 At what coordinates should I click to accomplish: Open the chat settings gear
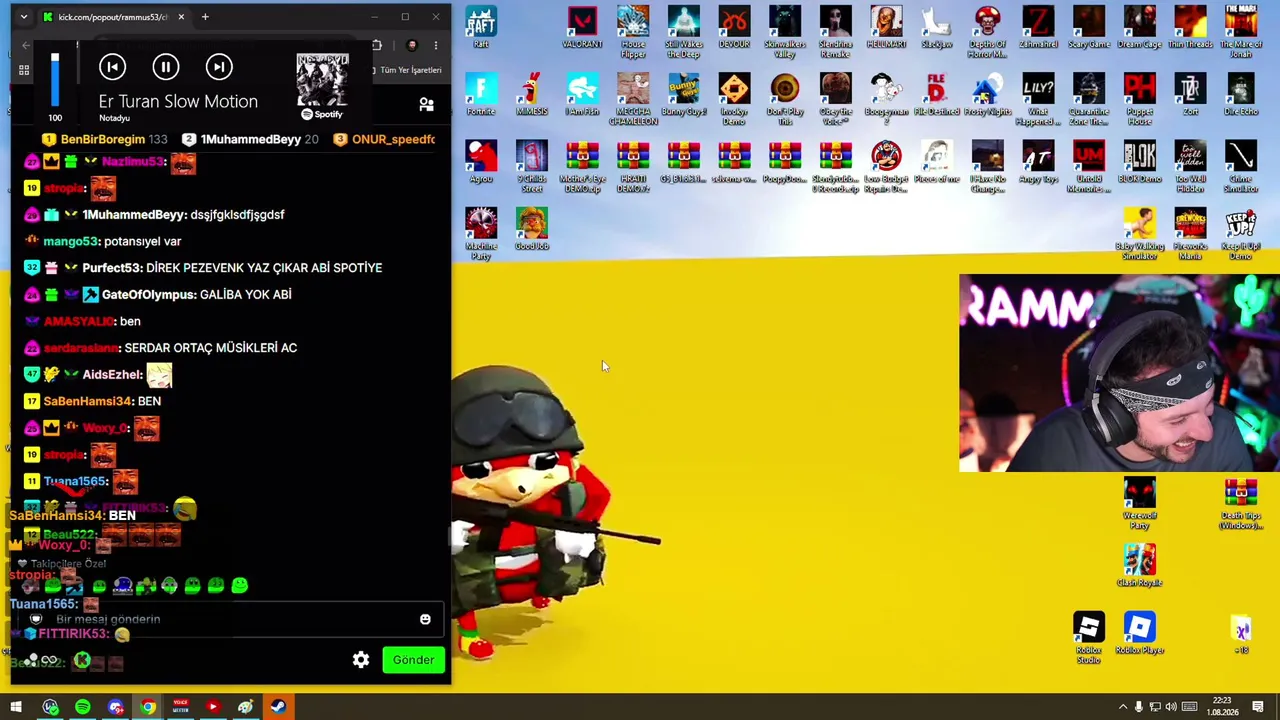tap(361, 660)
